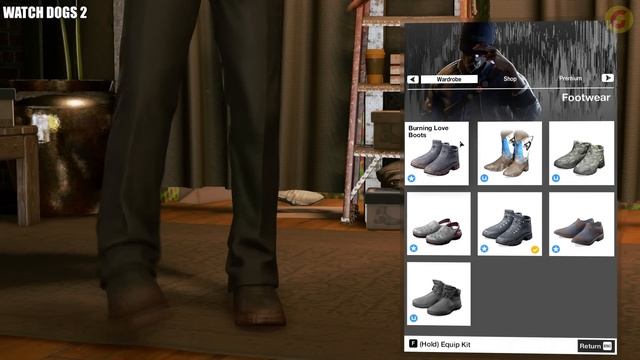Screen dimensions: 640x360
Task: Click star badge on Burning Love Boots
Action: 411,178
